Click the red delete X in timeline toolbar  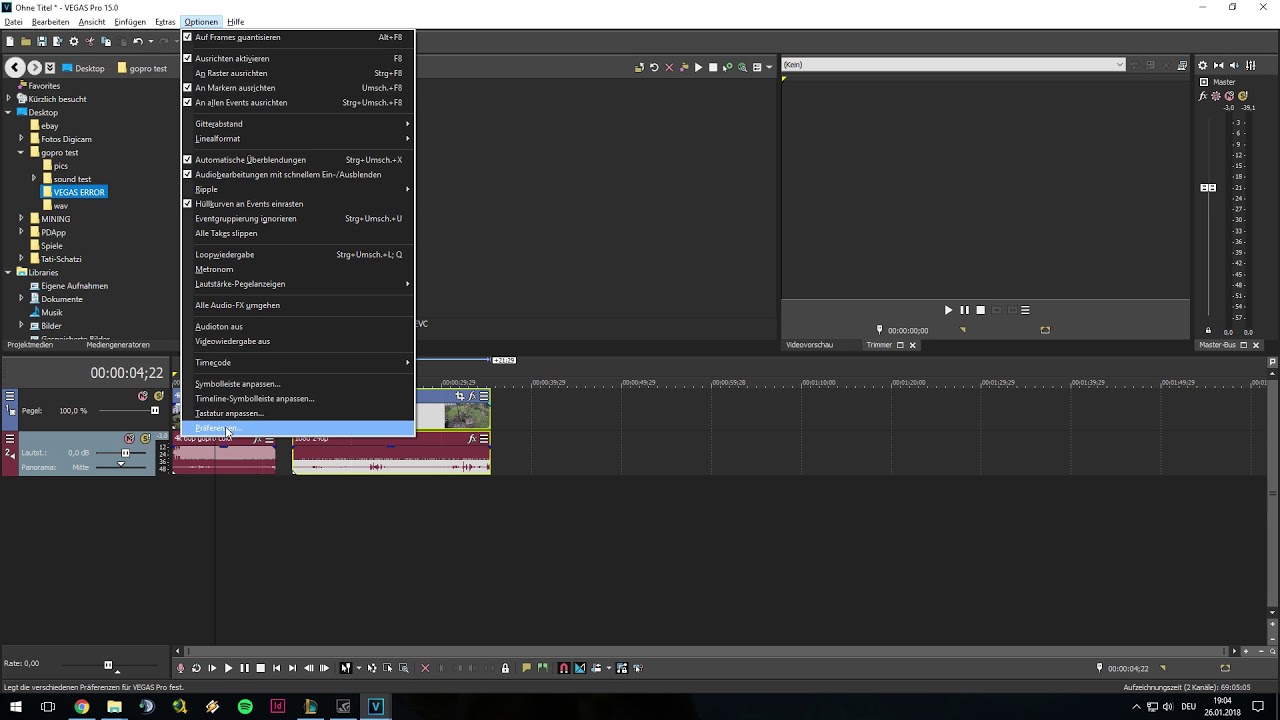tap(425, 668)
